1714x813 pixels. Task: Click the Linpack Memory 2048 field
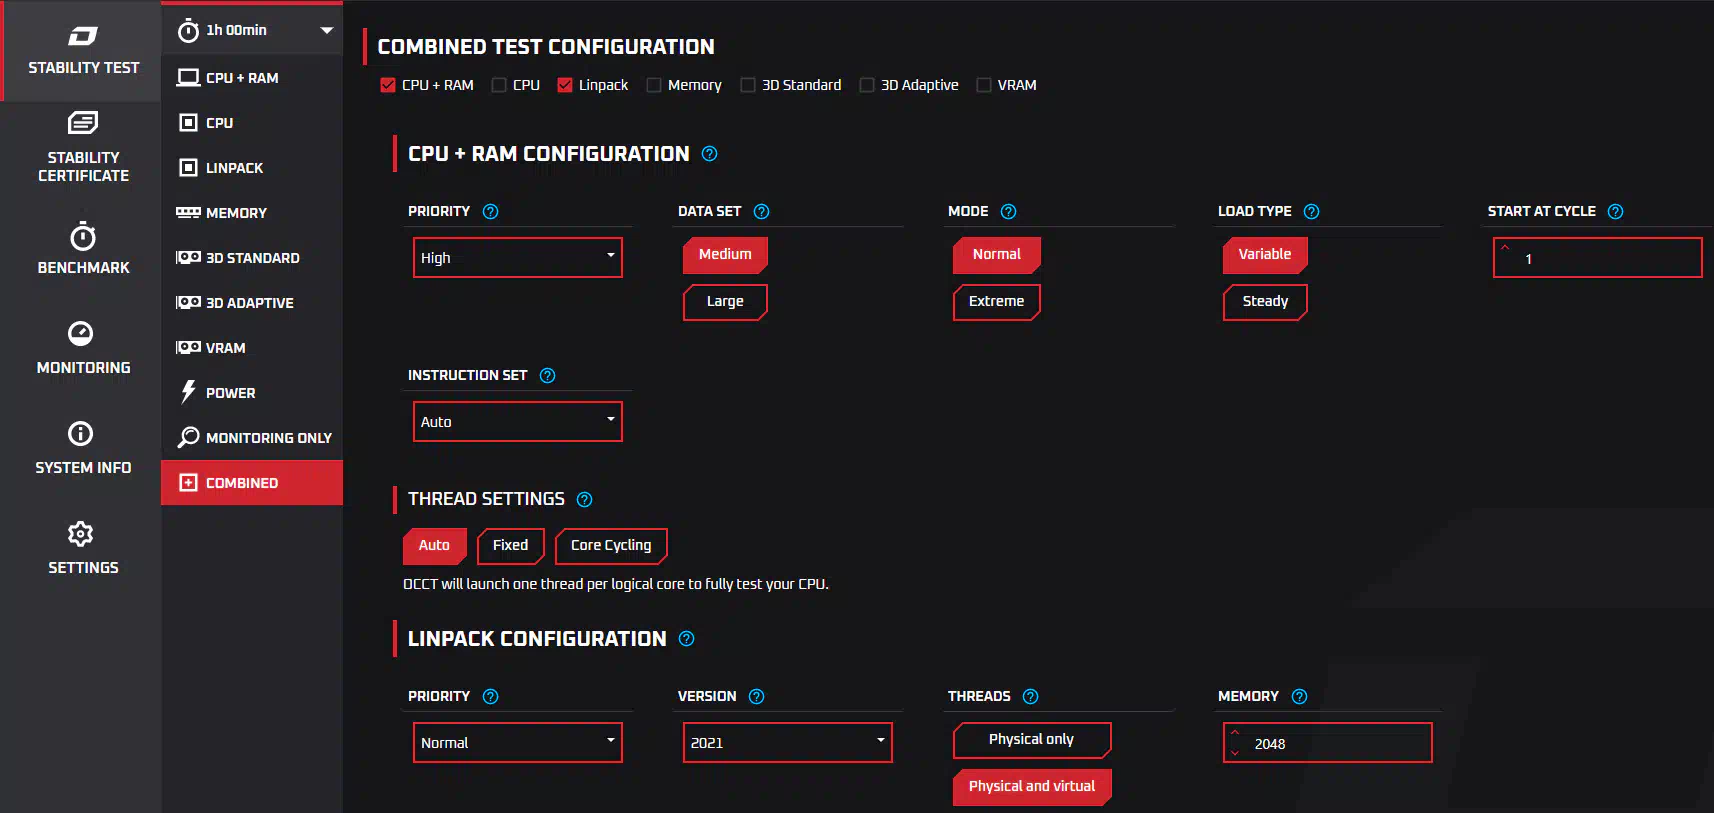pyautogui.click(x=1328, y=742)
